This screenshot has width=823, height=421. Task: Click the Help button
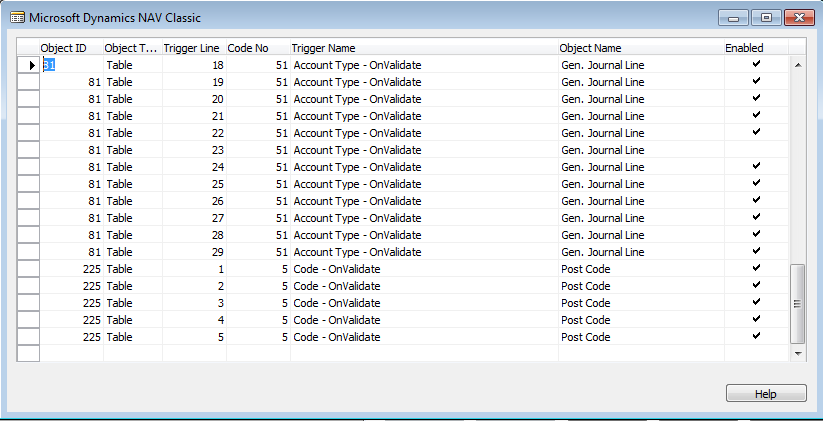click(766, 394)
